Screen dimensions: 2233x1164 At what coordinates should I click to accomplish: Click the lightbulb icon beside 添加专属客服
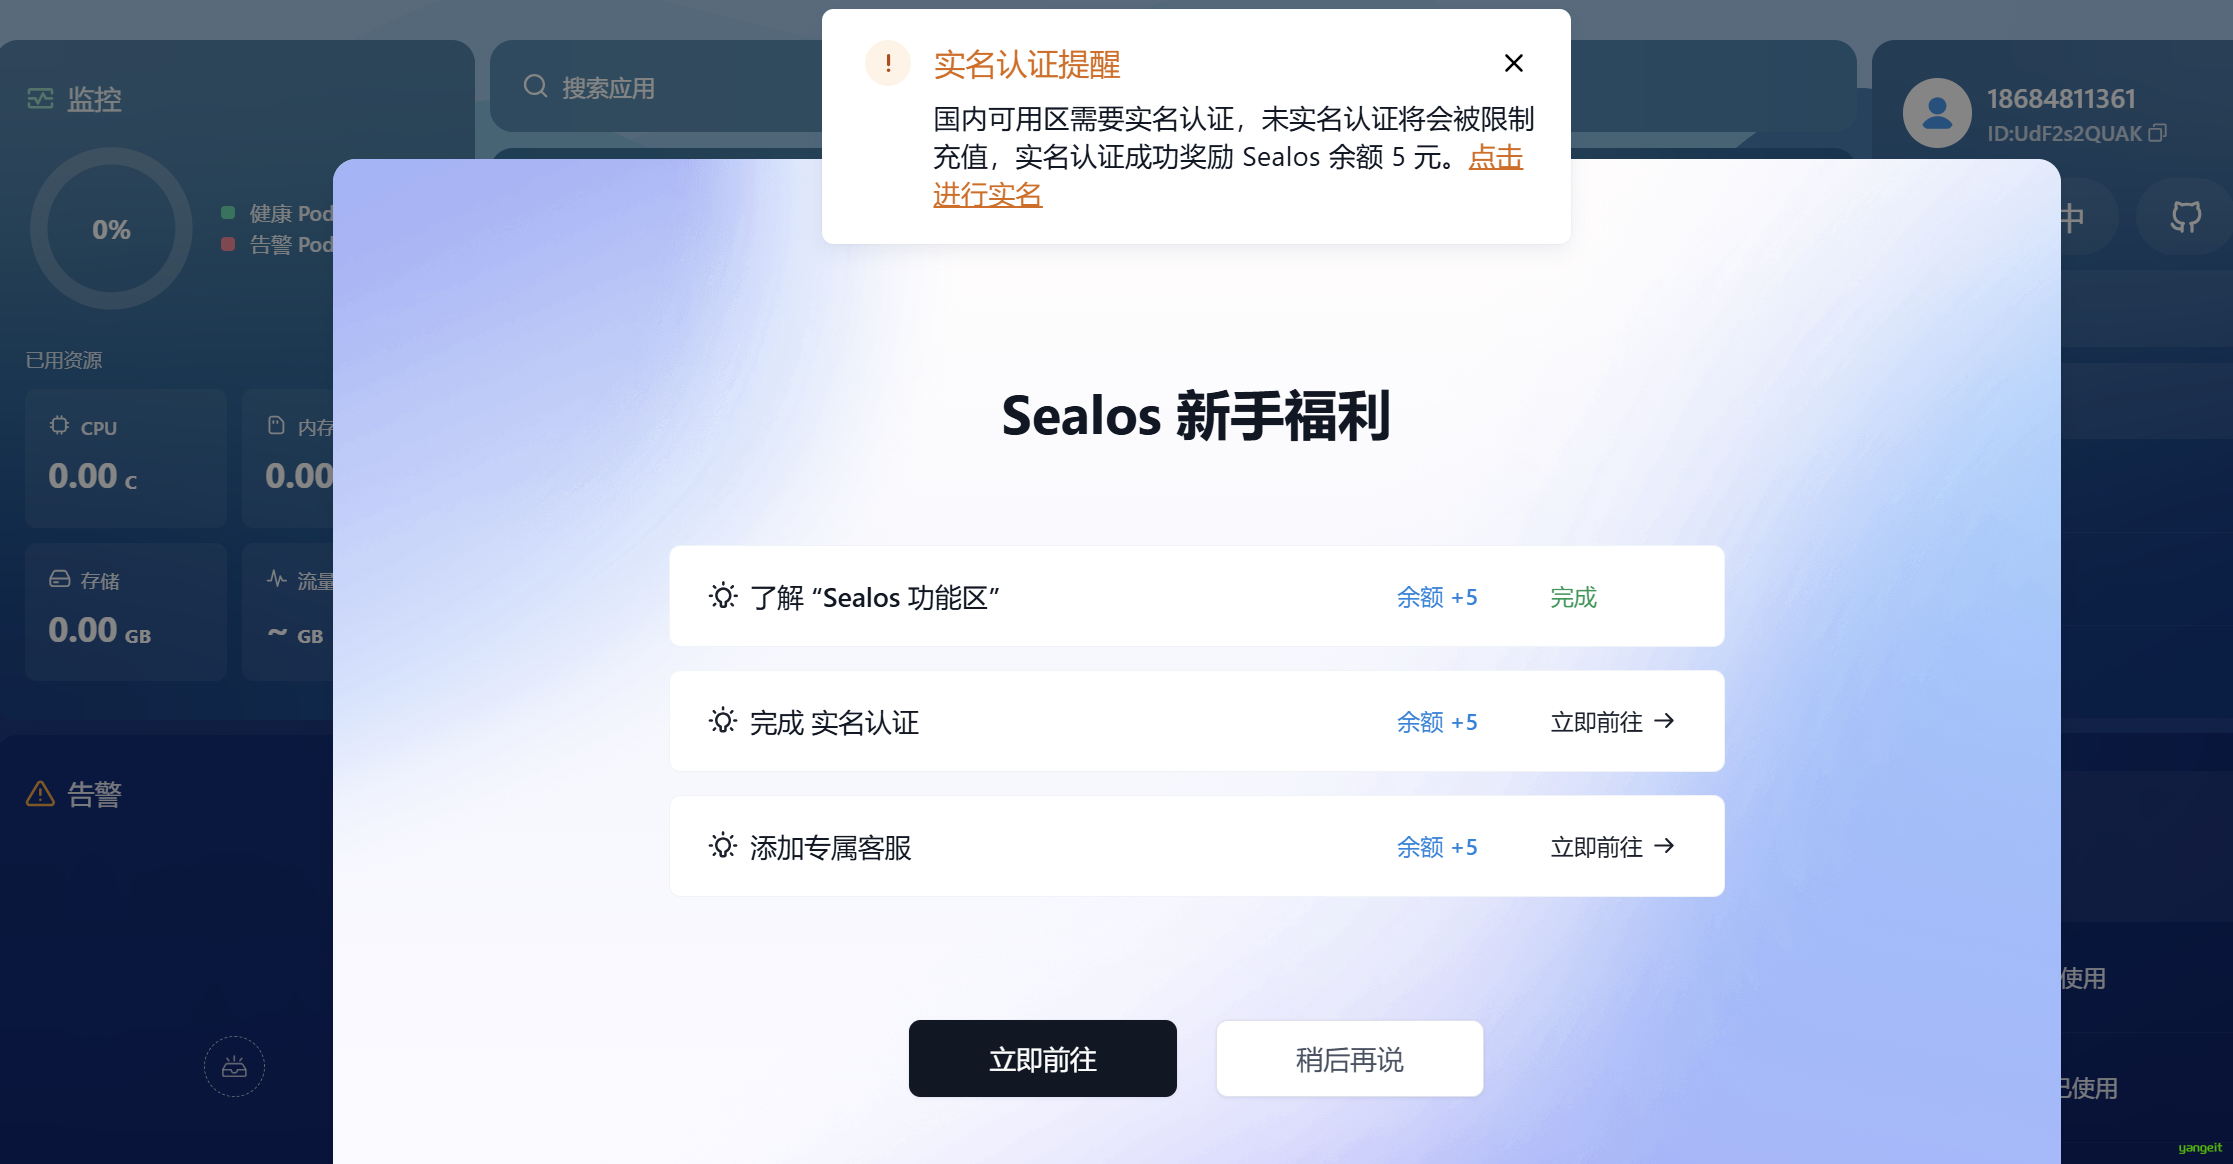point(722,846)
